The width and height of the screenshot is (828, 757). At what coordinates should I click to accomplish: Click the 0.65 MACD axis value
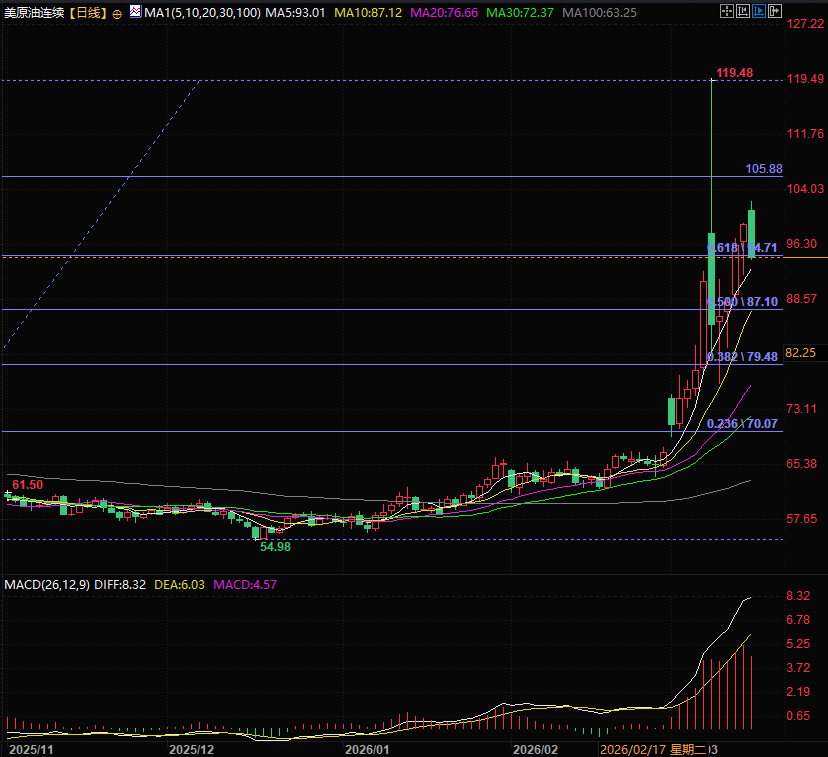tap(798, 716)
